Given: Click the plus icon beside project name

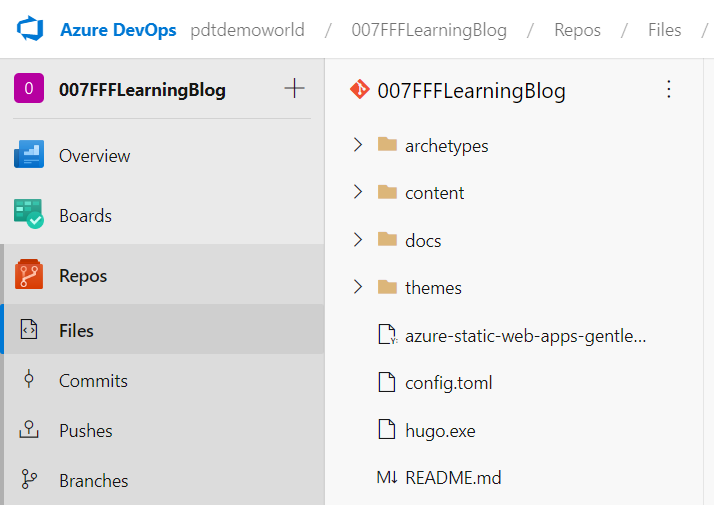Looking at the screenshot, I should coord(294,89).
